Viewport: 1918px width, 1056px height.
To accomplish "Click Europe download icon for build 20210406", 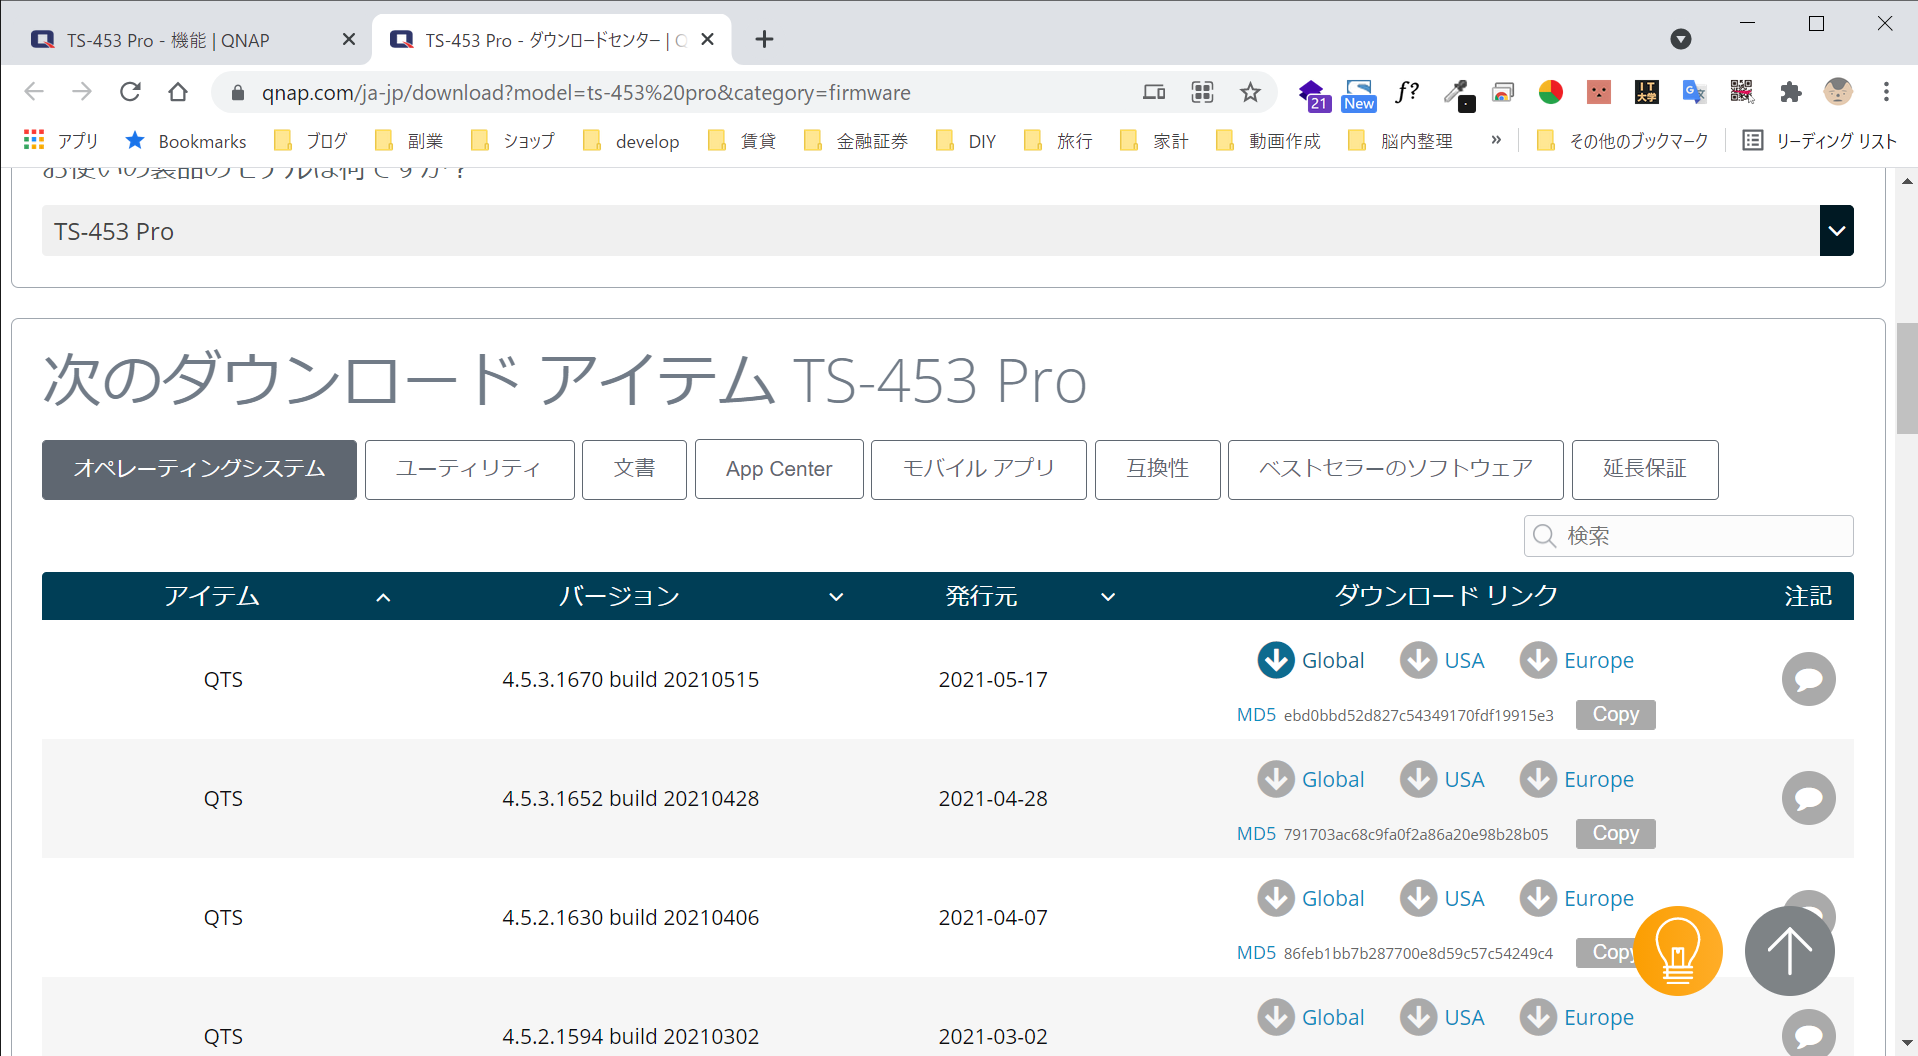I will coord(1538,898).
